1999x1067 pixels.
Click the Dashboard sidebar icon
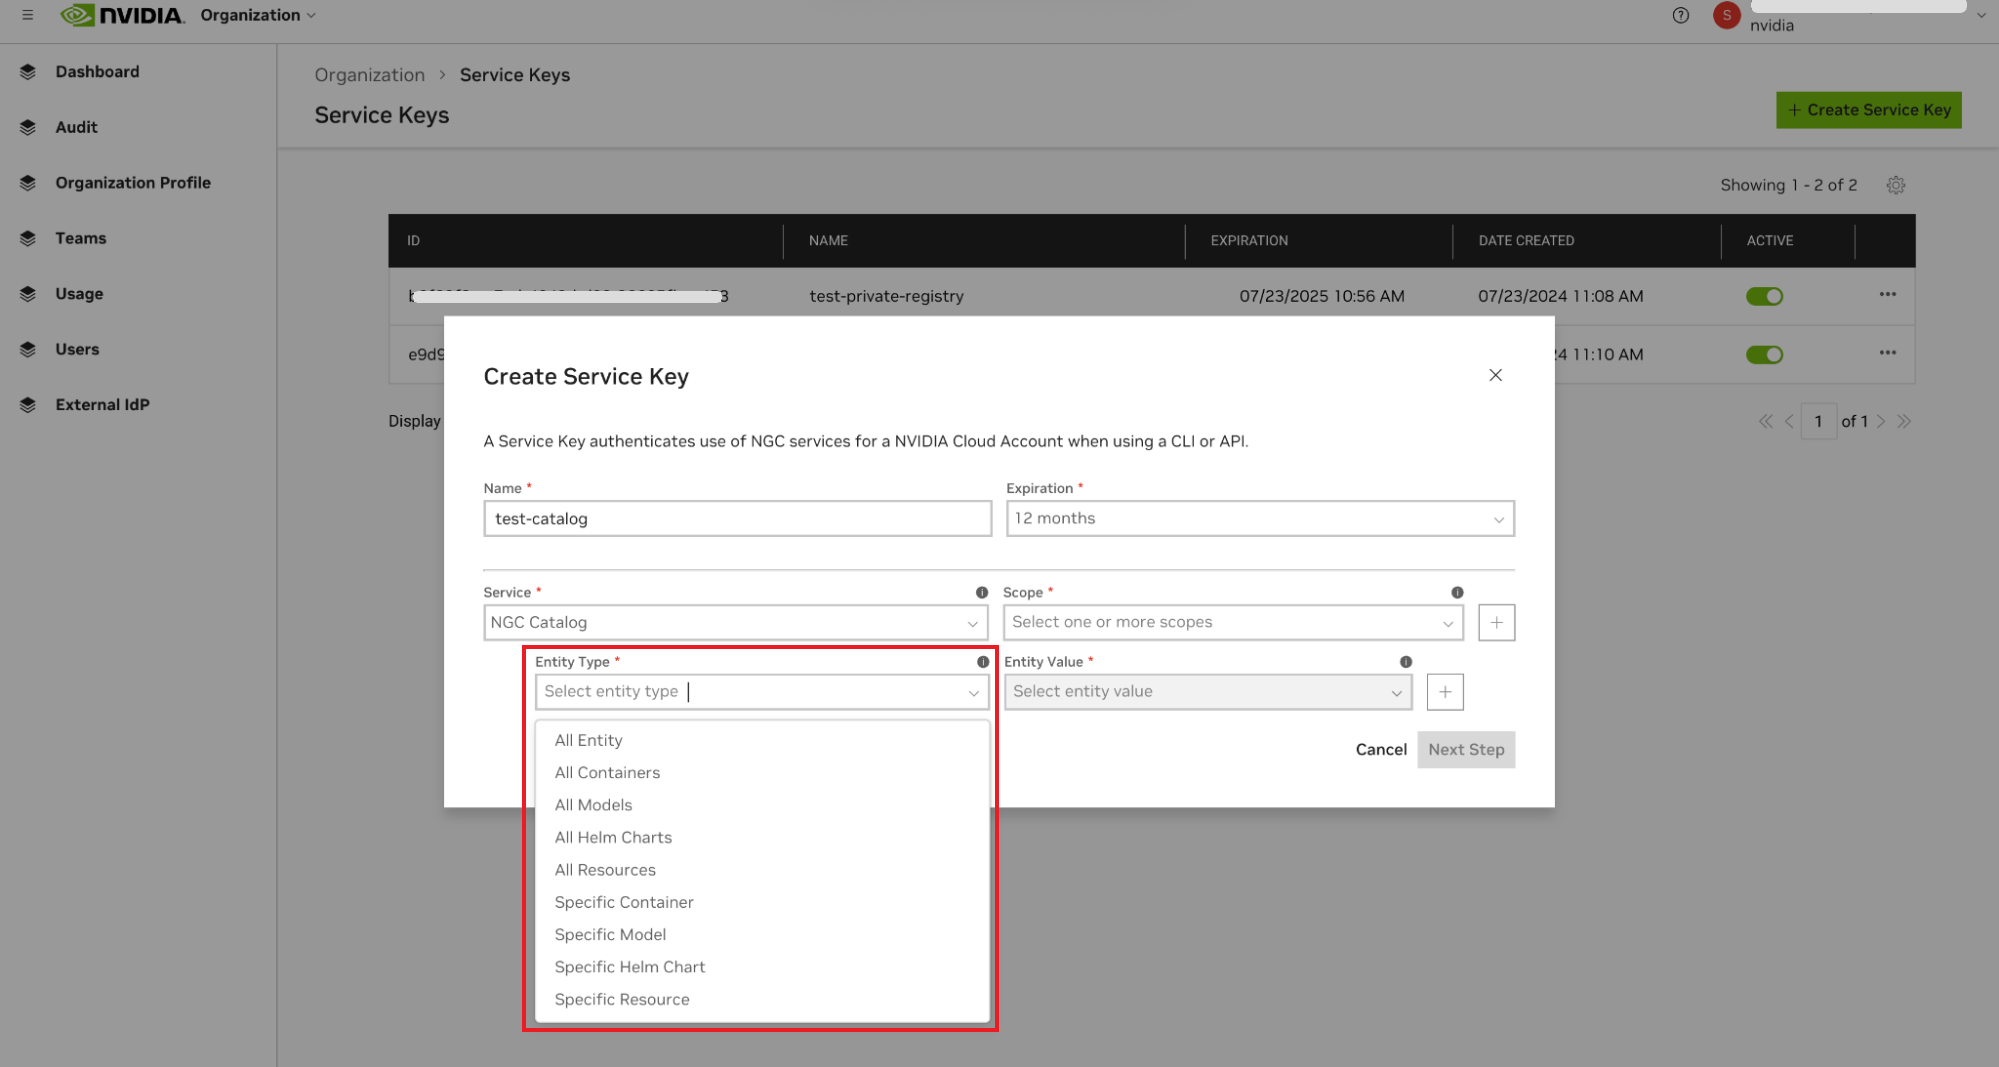tap(28, 72)
